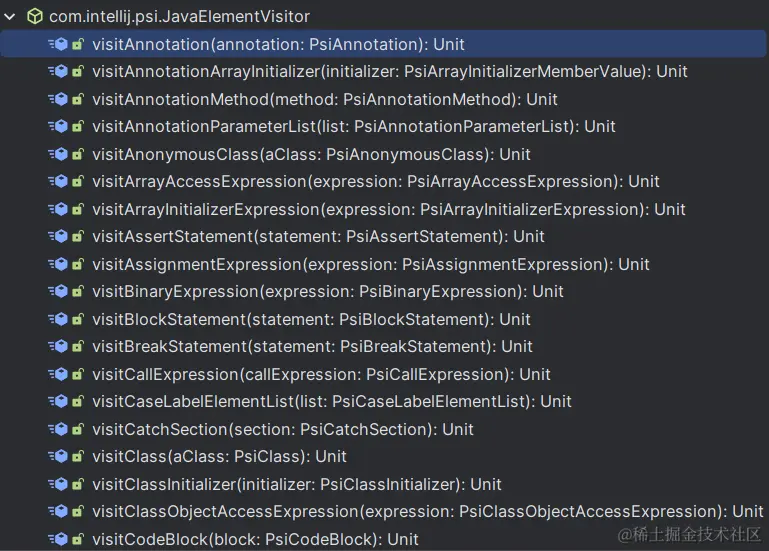Select visitClass(aClass: PsiClass) method
The width and height of the screenshot is (769, 551).
[383, 456]
